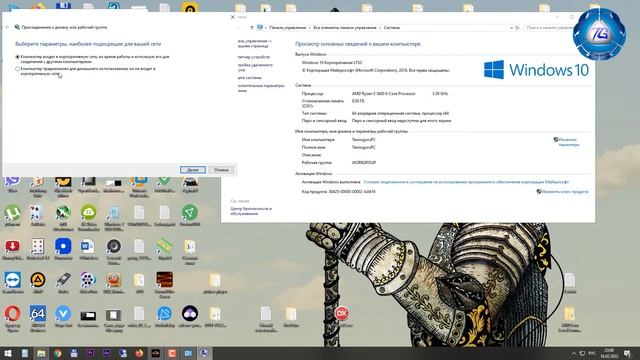Open the purple-on-black round desktop shortcut
Viewport: 640px width, 360px height.
click(x=190, y=316)
